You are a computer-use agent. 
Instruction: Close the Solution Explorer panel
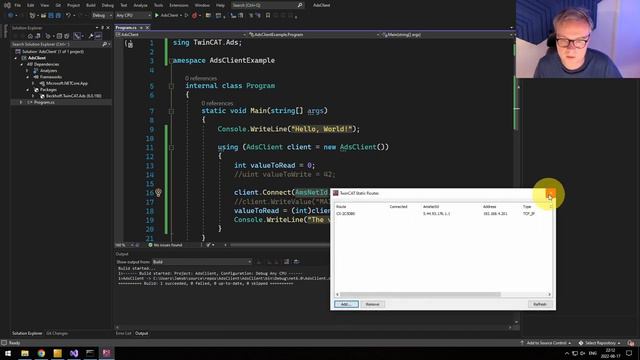[108, 28]
